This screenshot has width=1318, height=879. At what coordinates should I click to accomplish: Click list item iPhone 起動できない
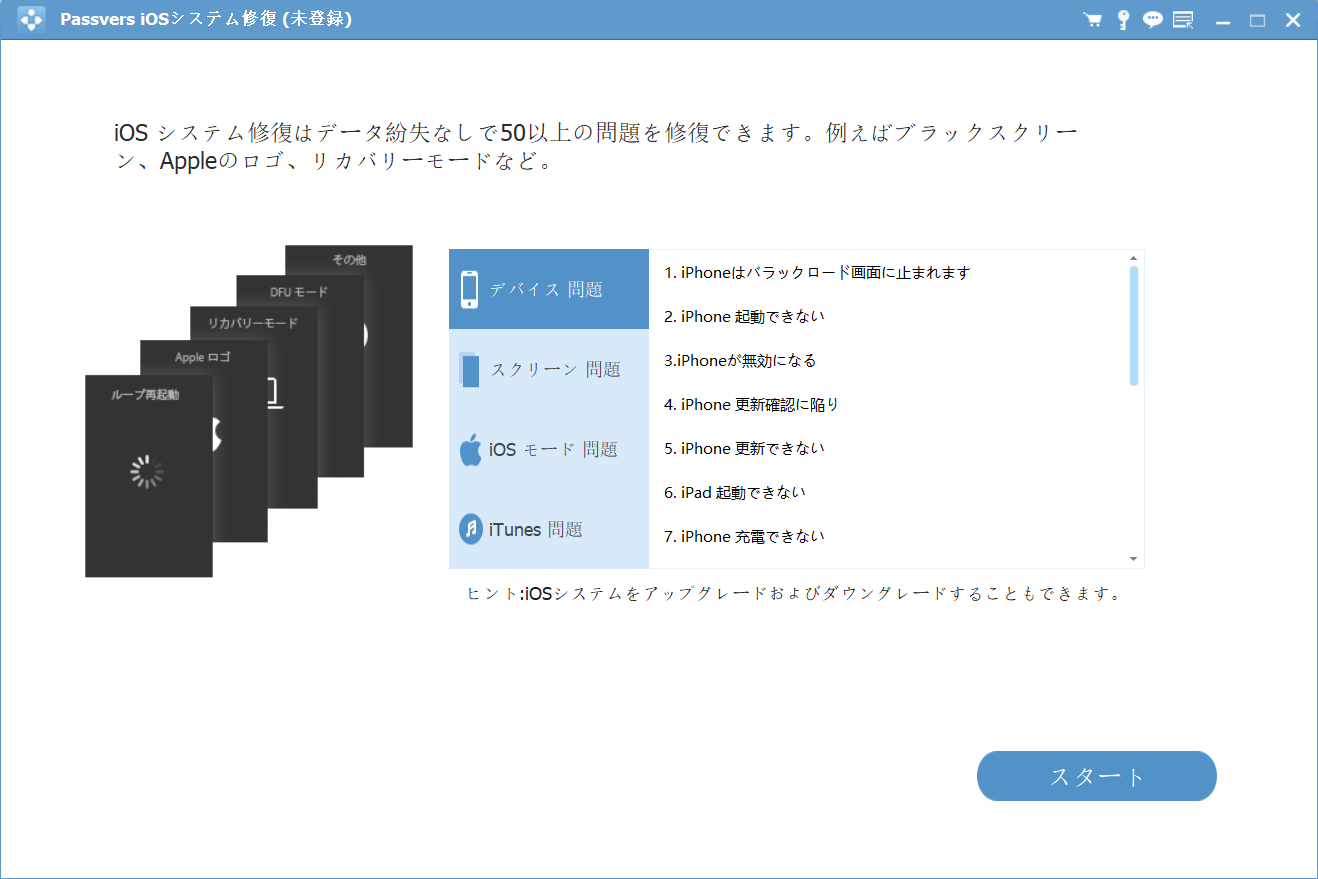pos(744,316)
